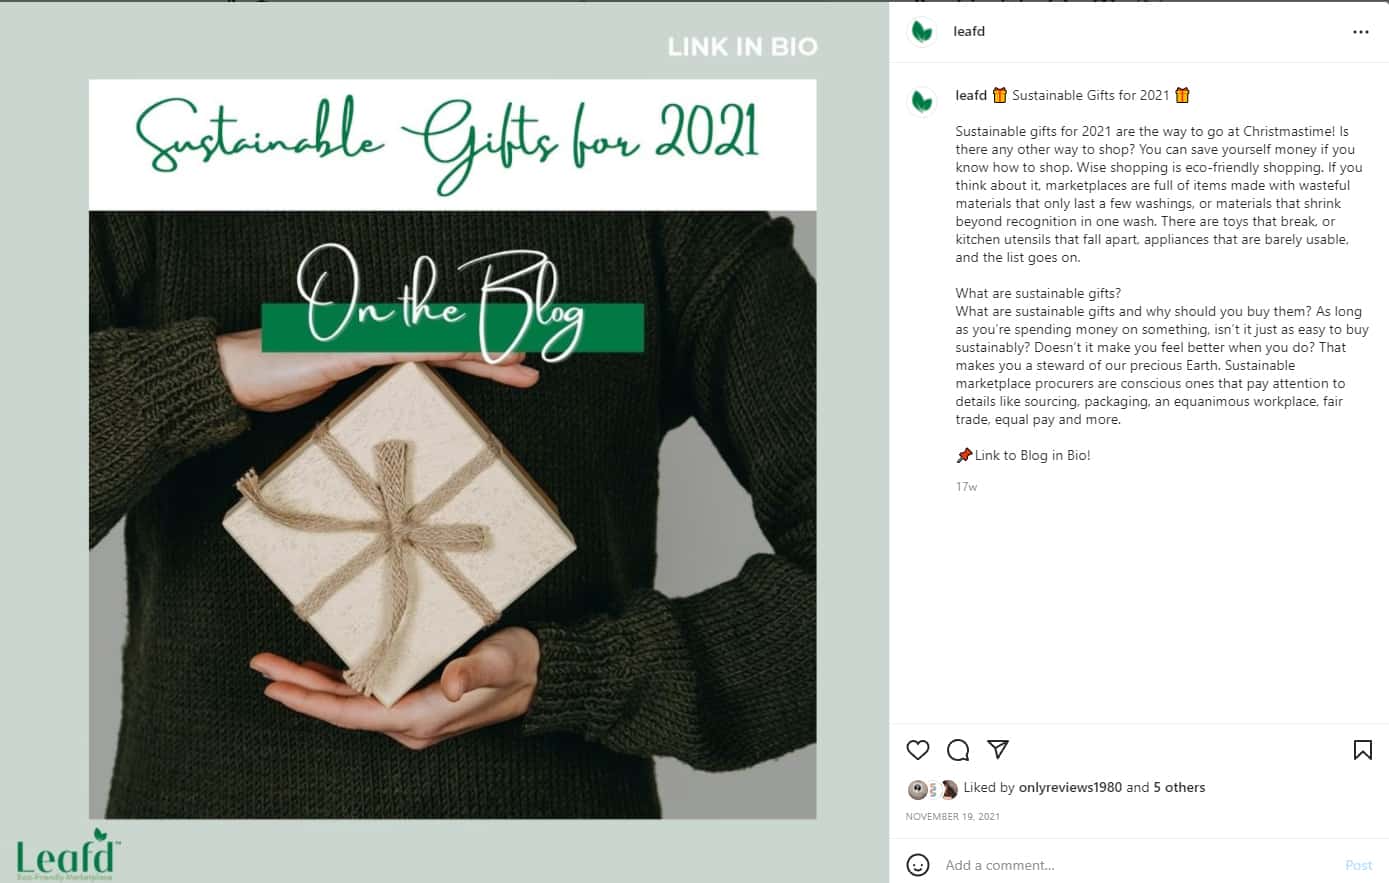Click leafd avatar in post header

(x=922, y=32)
